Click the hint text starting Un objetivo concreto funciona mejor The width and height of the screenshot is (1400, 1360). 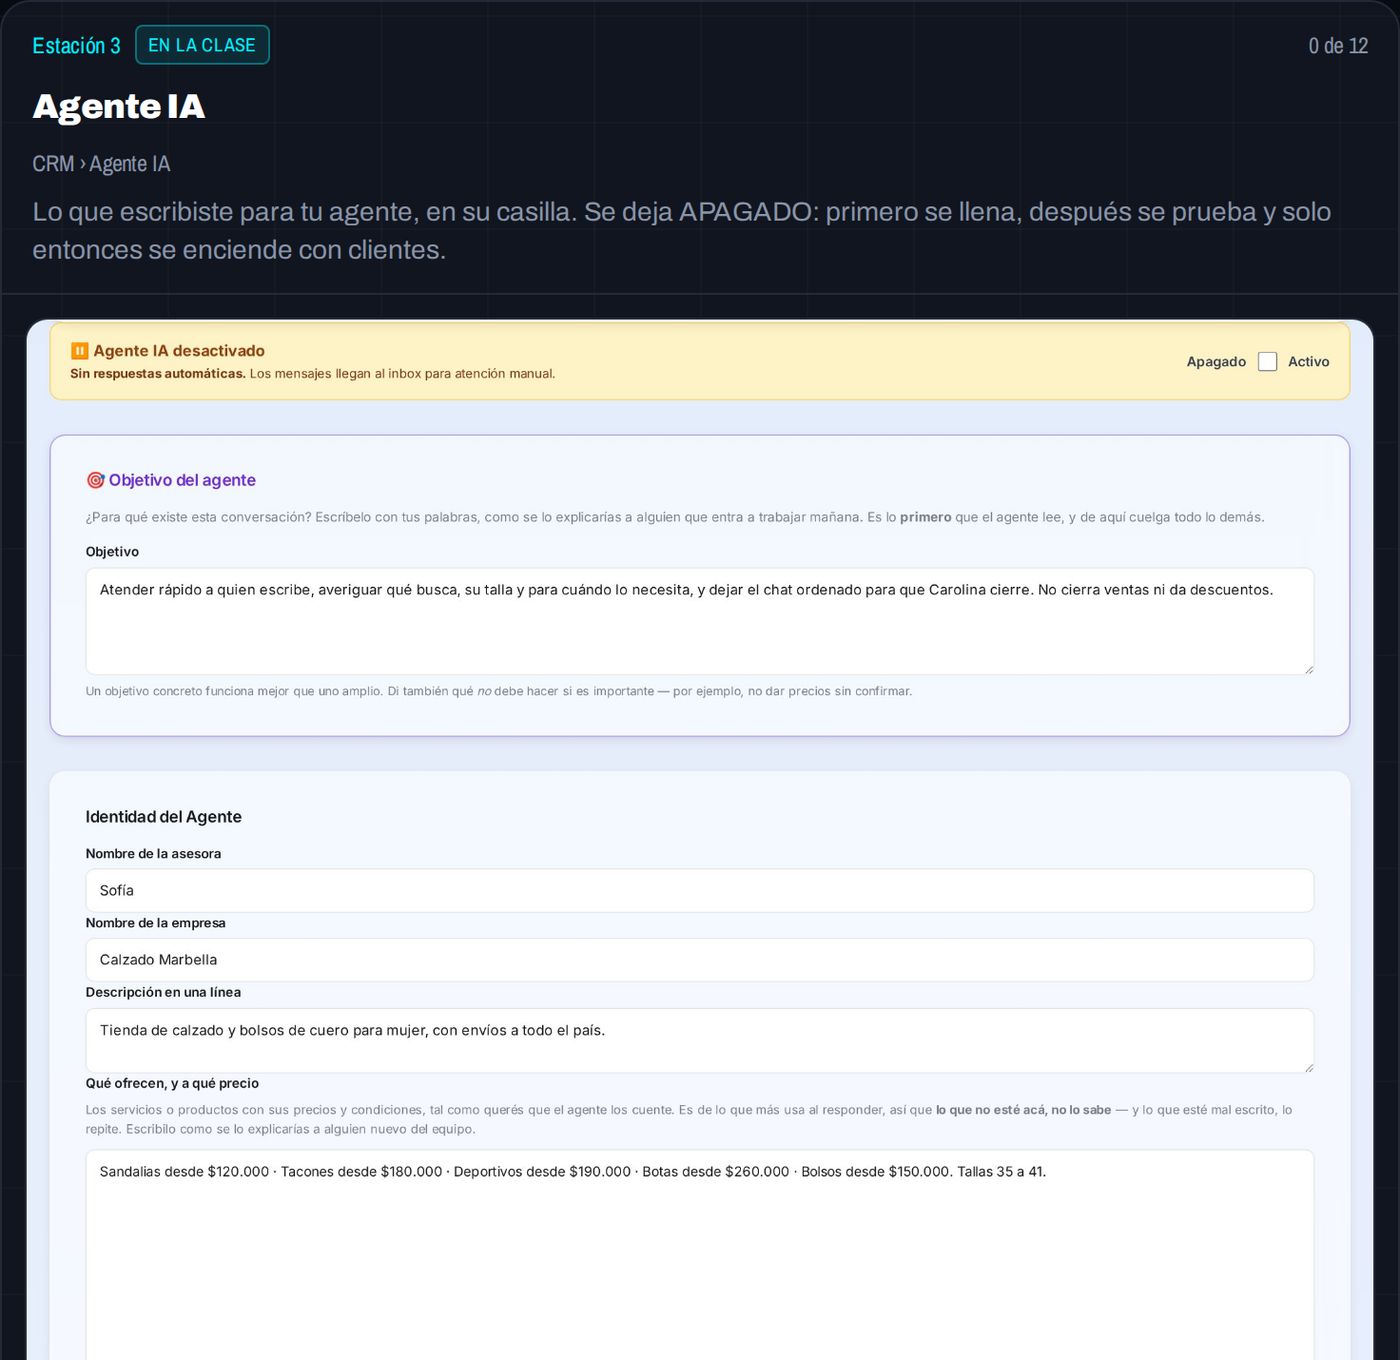coord(499,691)
